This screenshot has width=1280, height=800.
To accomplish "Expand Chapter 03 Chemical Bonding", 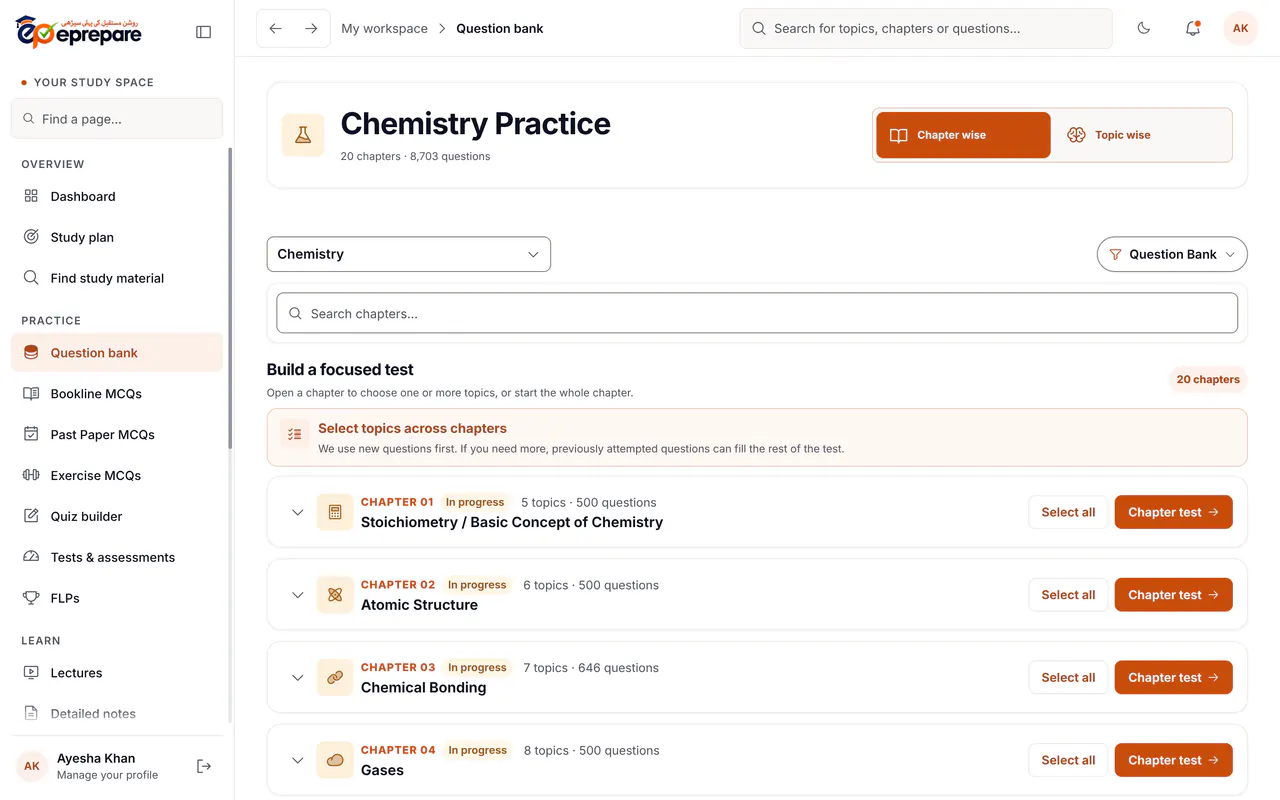I will tap(297, 677).
